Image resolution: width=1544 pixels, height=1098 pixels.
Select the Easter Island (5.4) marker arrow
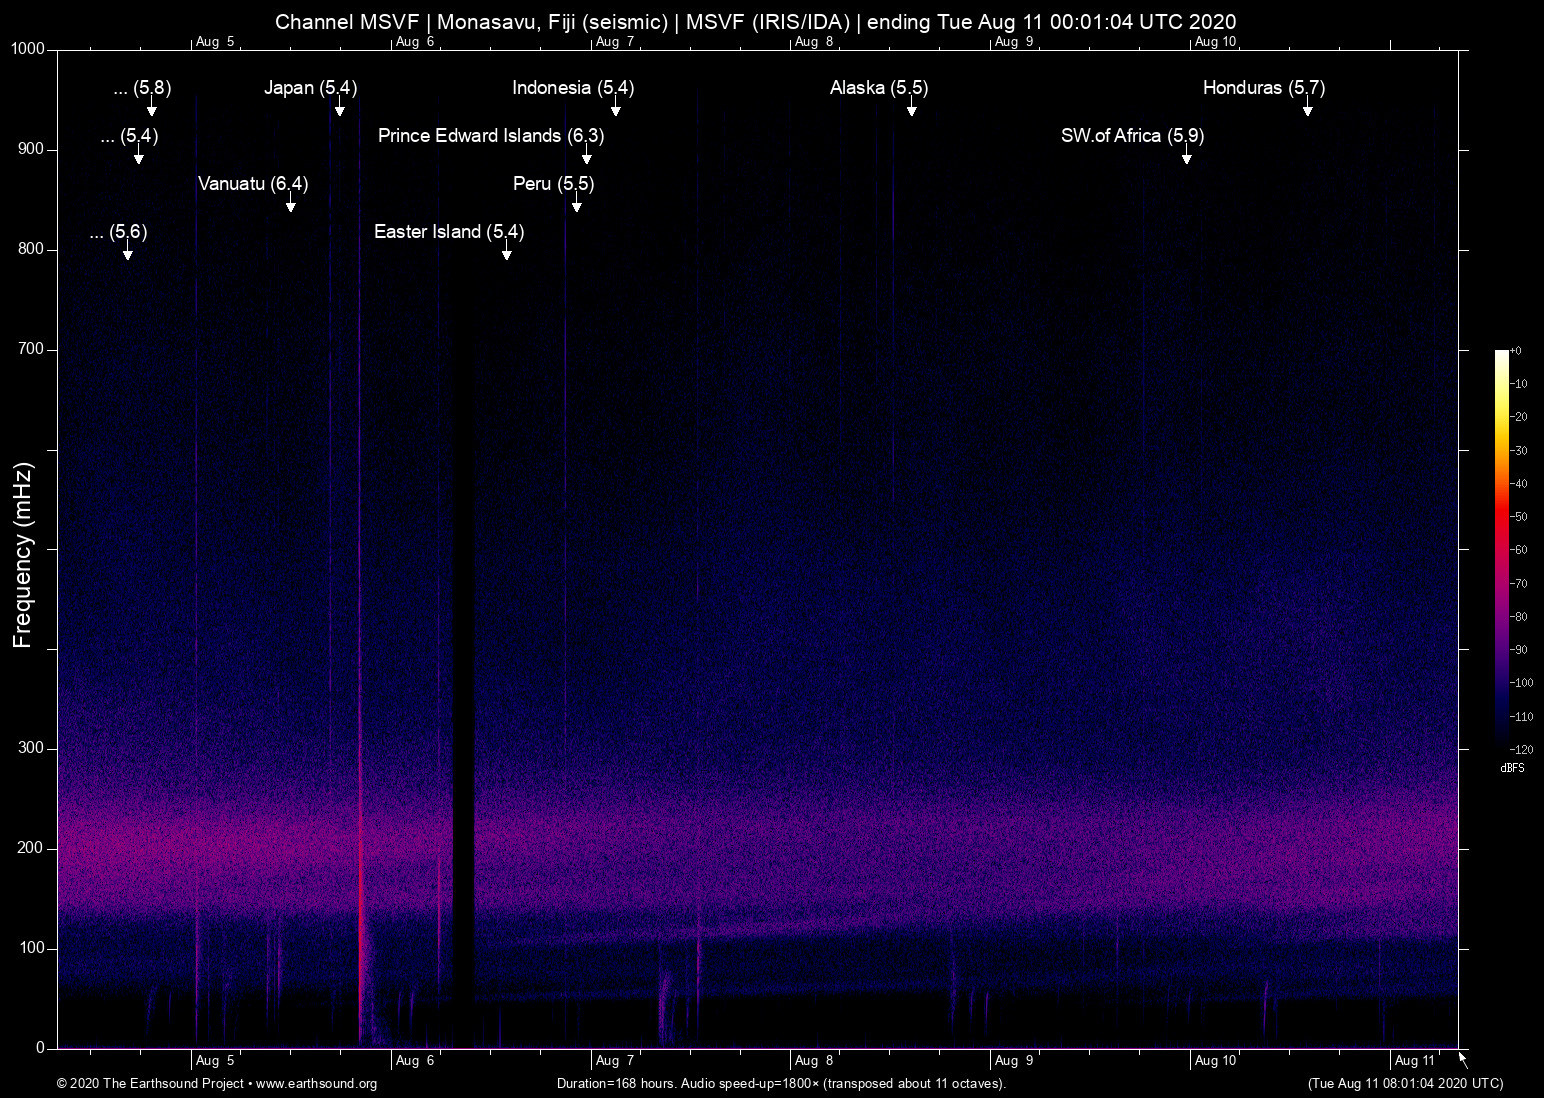pos(506,253)
